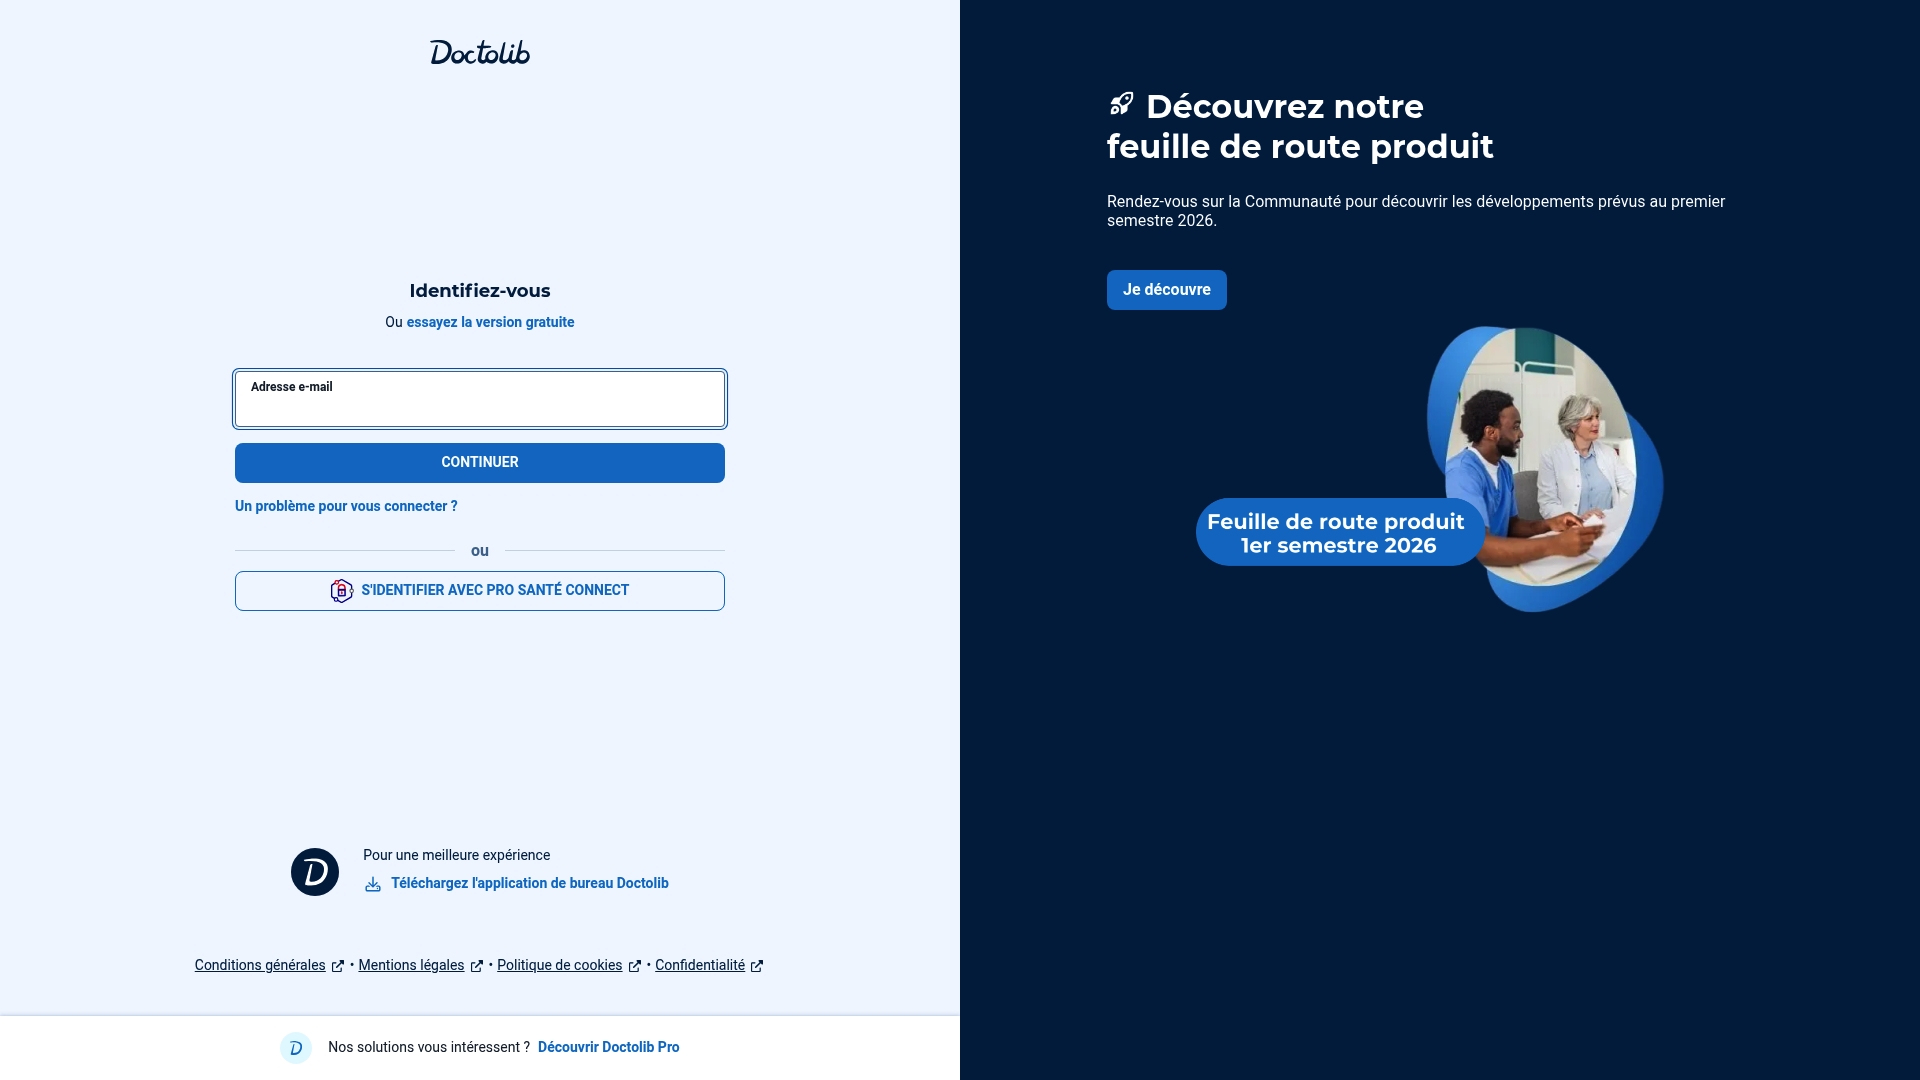Click the small blue D icon in bottom bar
Image resolution: width=1920 pixels, height=1080 pixels.
click(295, 1048)
